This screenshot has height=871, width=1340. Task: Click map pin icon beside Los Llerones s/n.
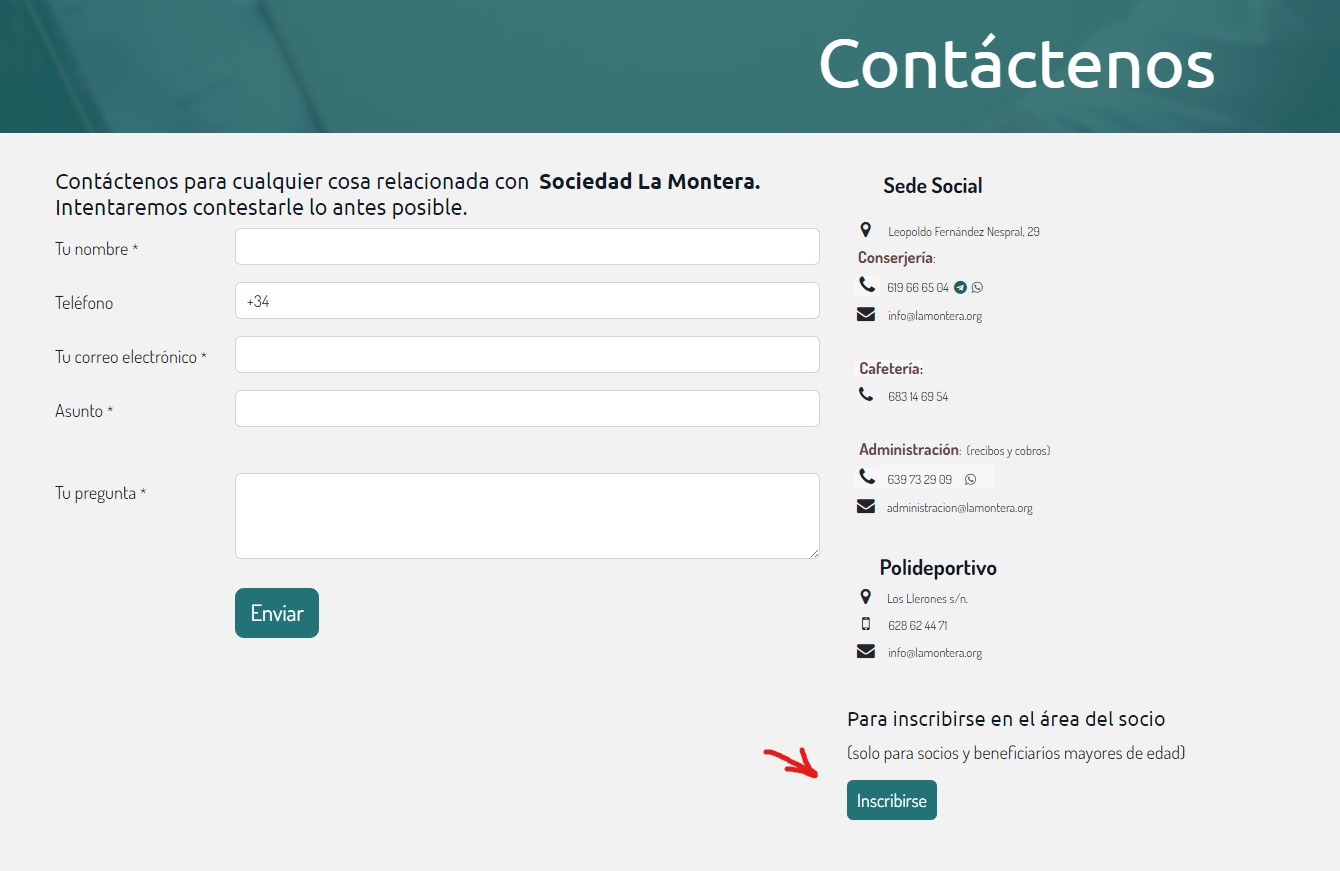[x=866, y=597]
